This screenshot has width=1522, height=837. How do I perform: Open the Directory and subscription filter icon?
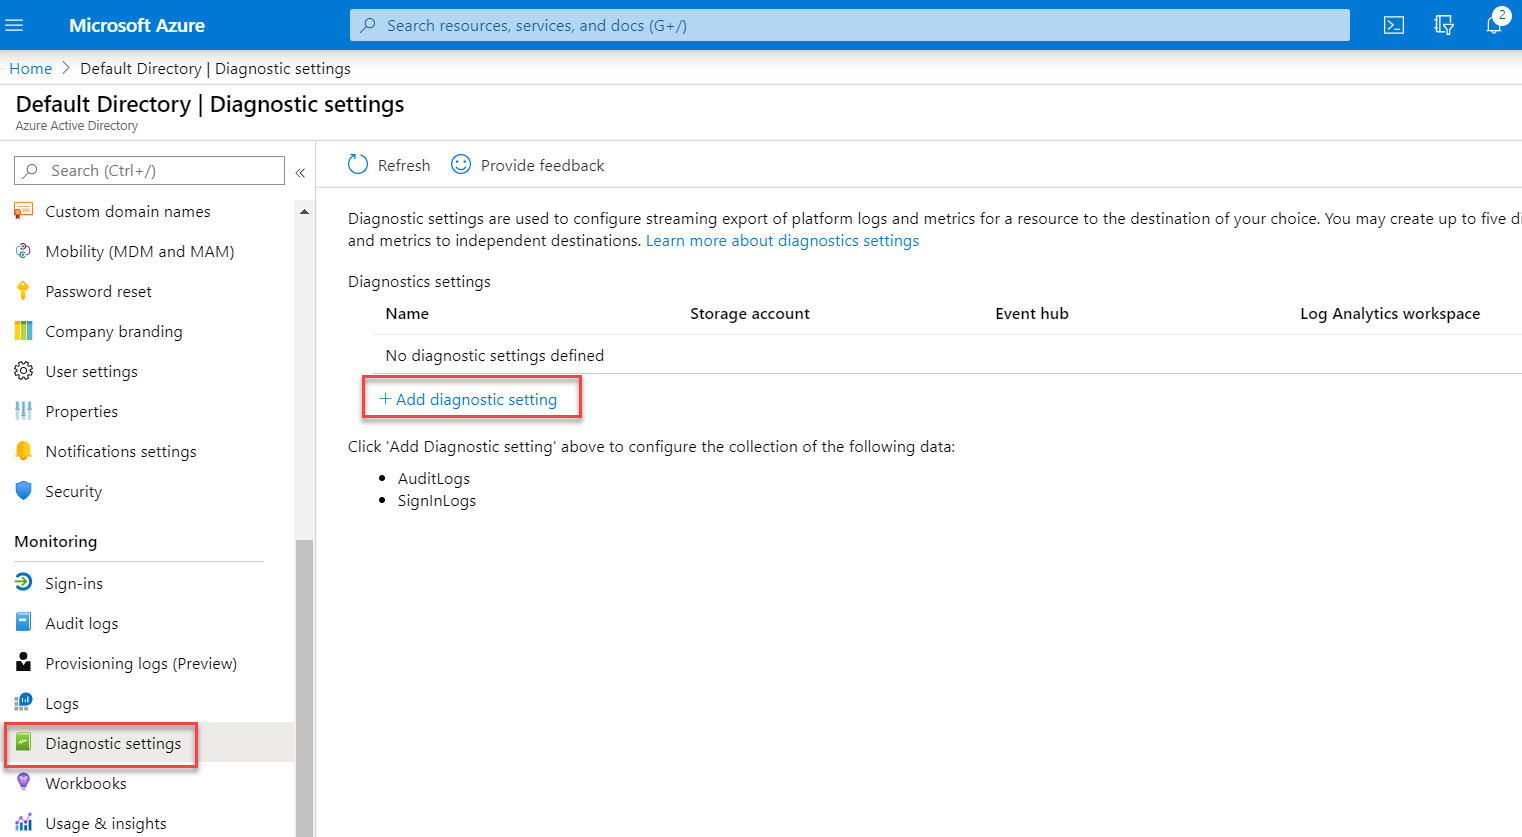[x=1444, y=25]
